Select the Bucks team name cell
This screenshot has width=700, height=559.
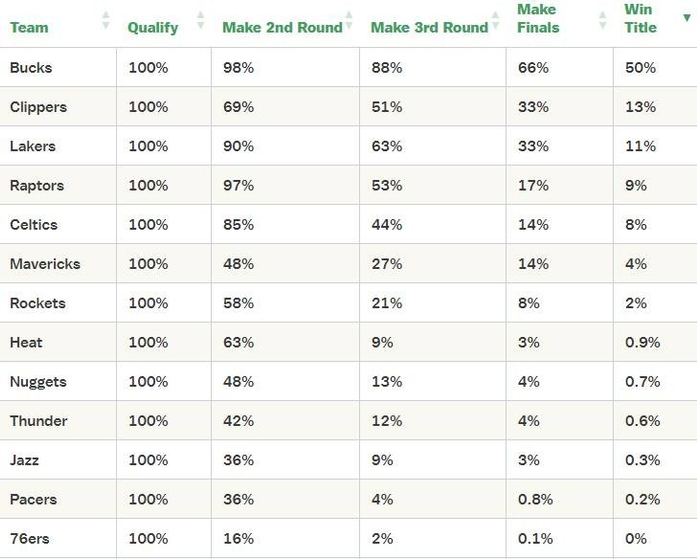tap(31, 68)
